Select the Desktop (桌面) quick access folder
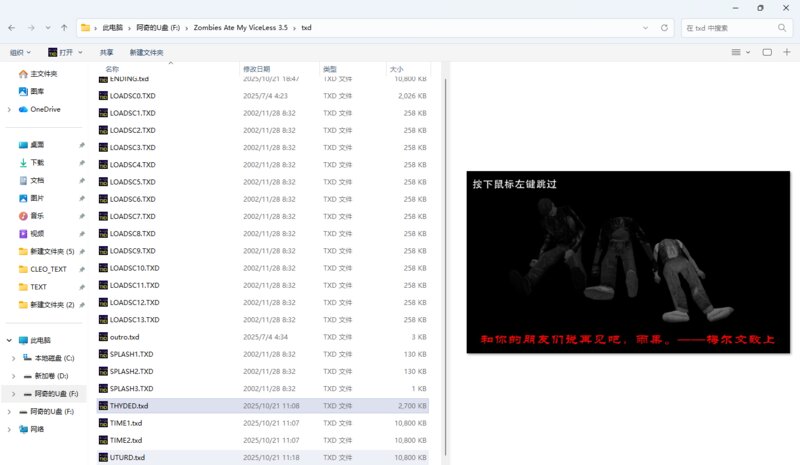 click(37, 144)
